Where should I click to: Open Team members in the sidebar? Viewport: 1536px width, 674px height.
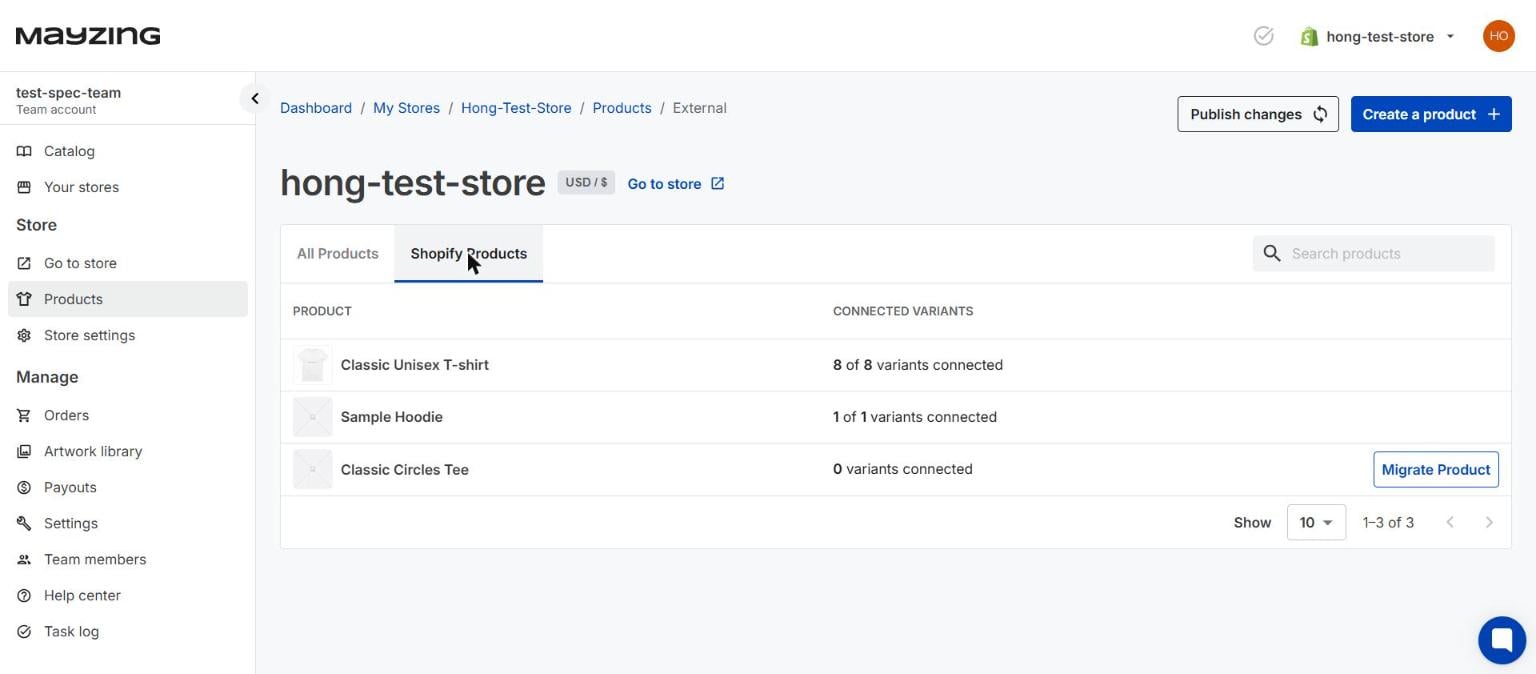[128, 559]
